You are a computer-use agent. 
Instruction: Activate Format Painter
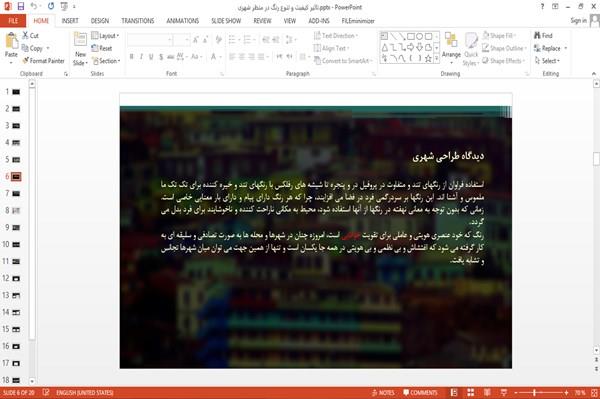[43, 60]
